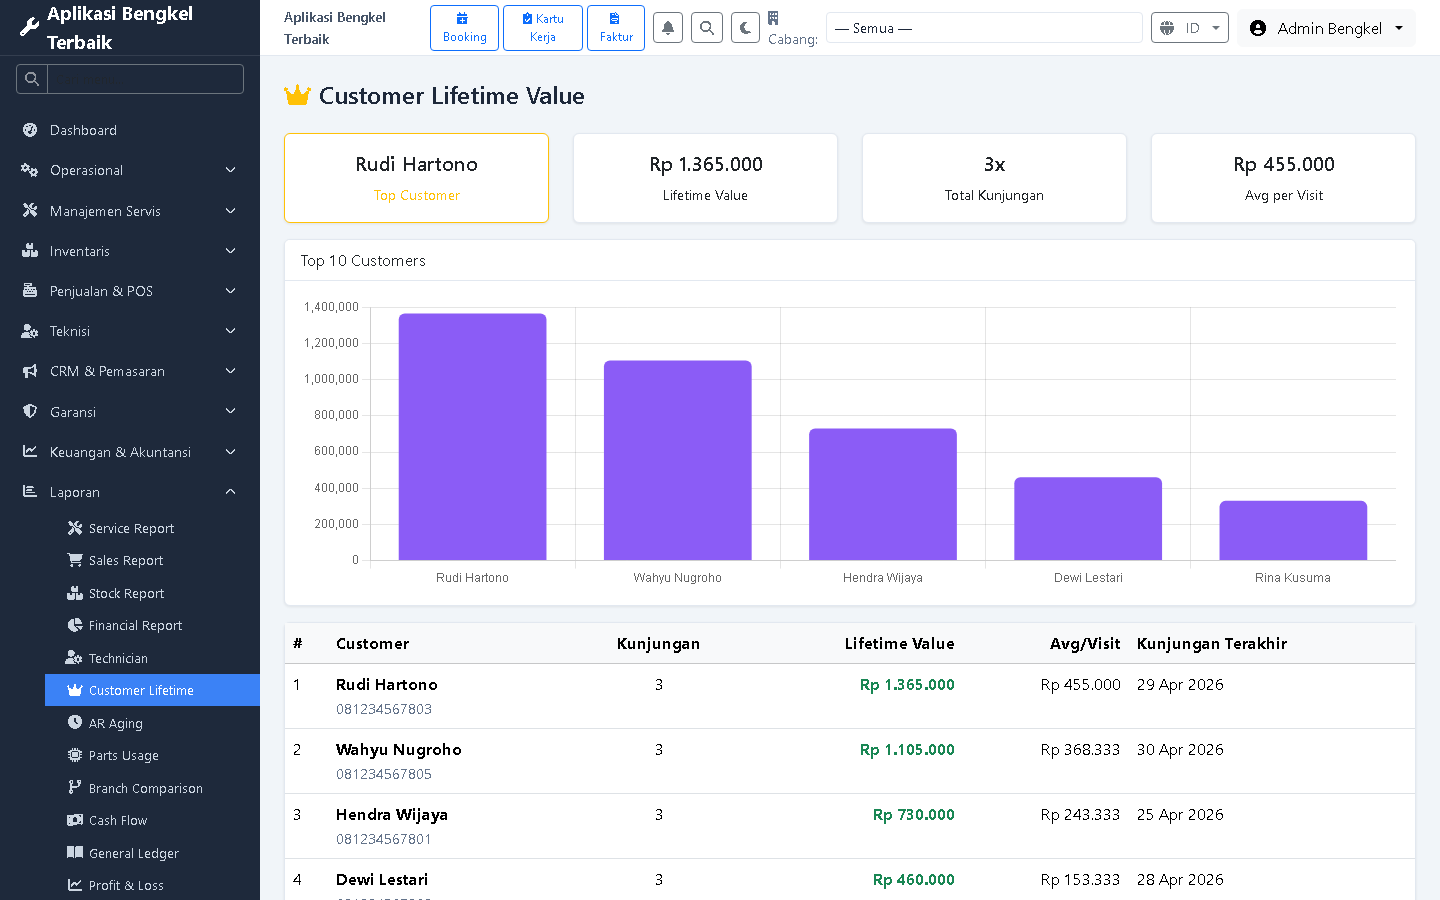Open the Service Report submenu item
1440x900 pixels.
[x=152, y=528]
